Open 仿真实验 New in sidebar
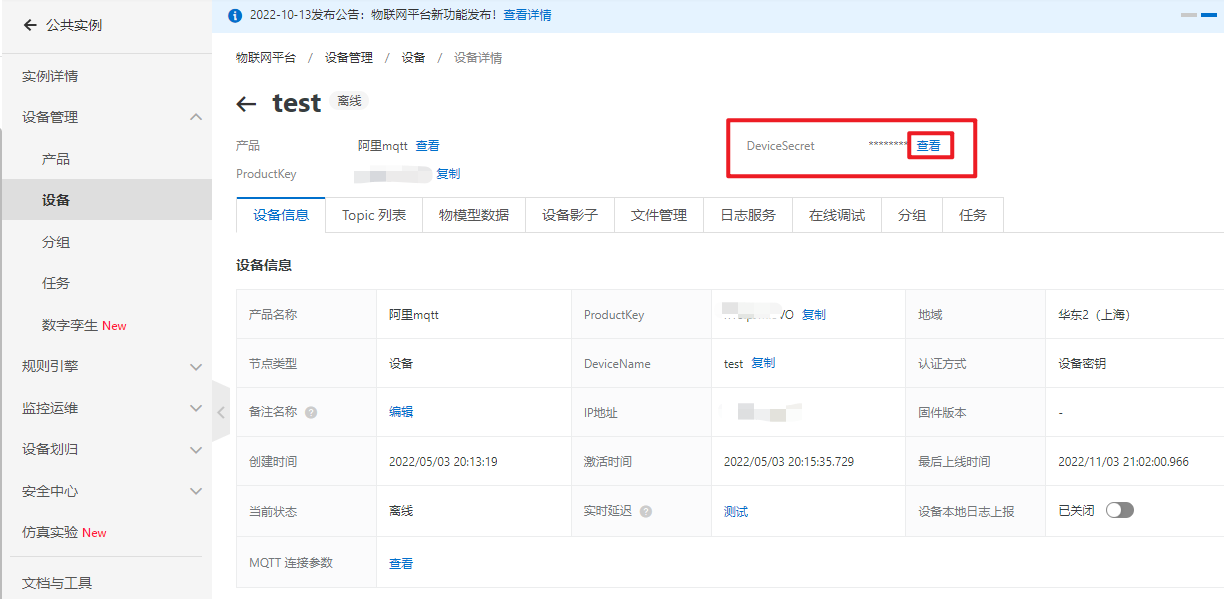 coord(64,532)
